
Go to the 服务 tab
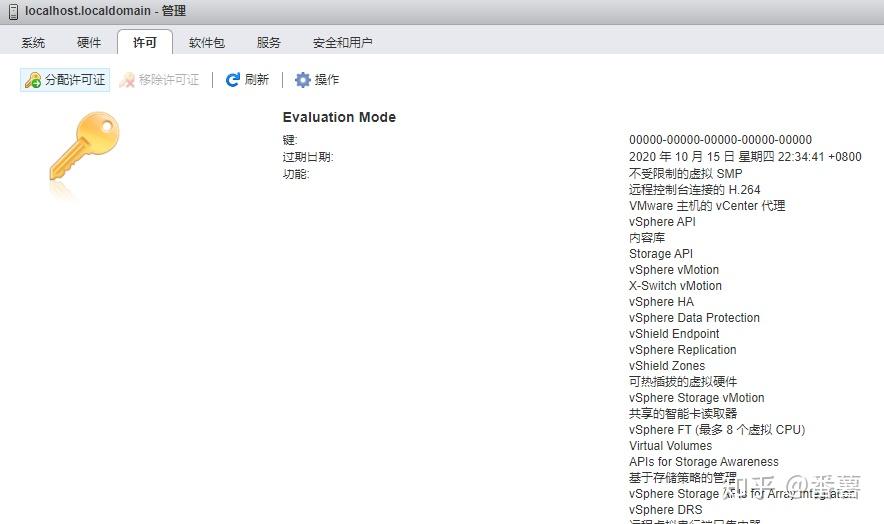coord(268,43)
